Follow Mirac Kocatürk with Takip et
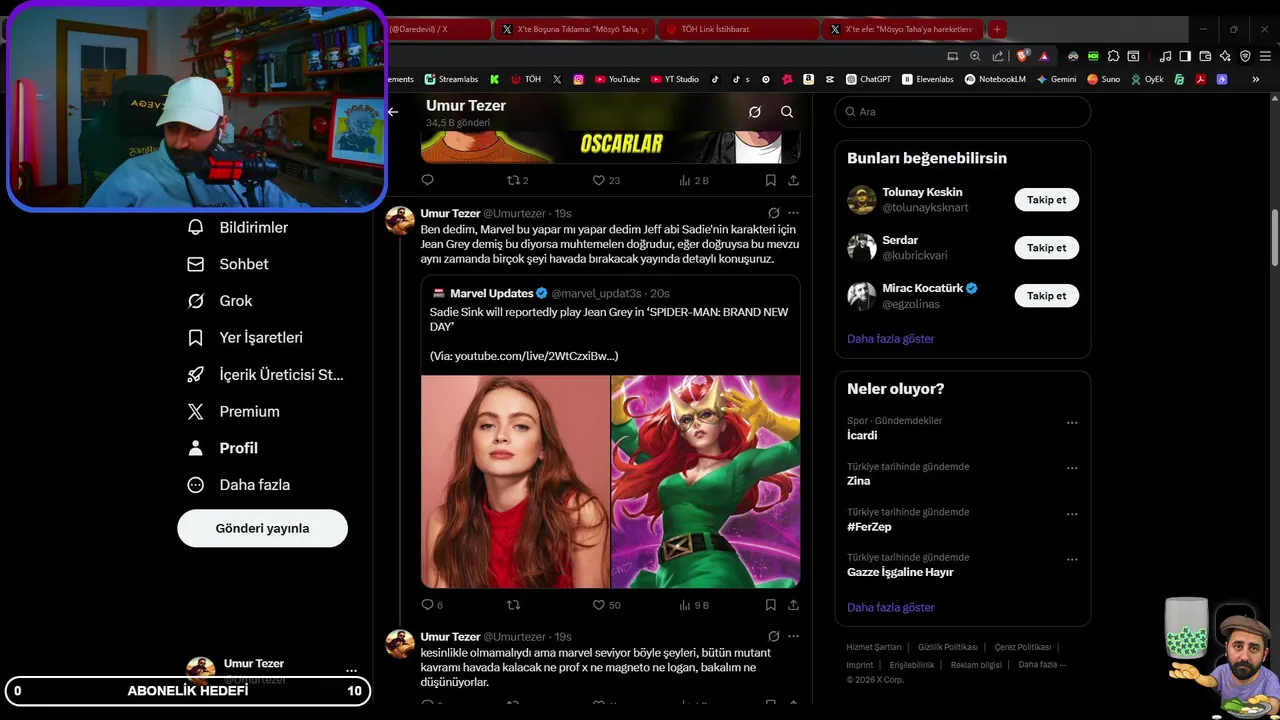Image resolution: width=1280 pixels, height=720 pixels. pos(1046,296)
